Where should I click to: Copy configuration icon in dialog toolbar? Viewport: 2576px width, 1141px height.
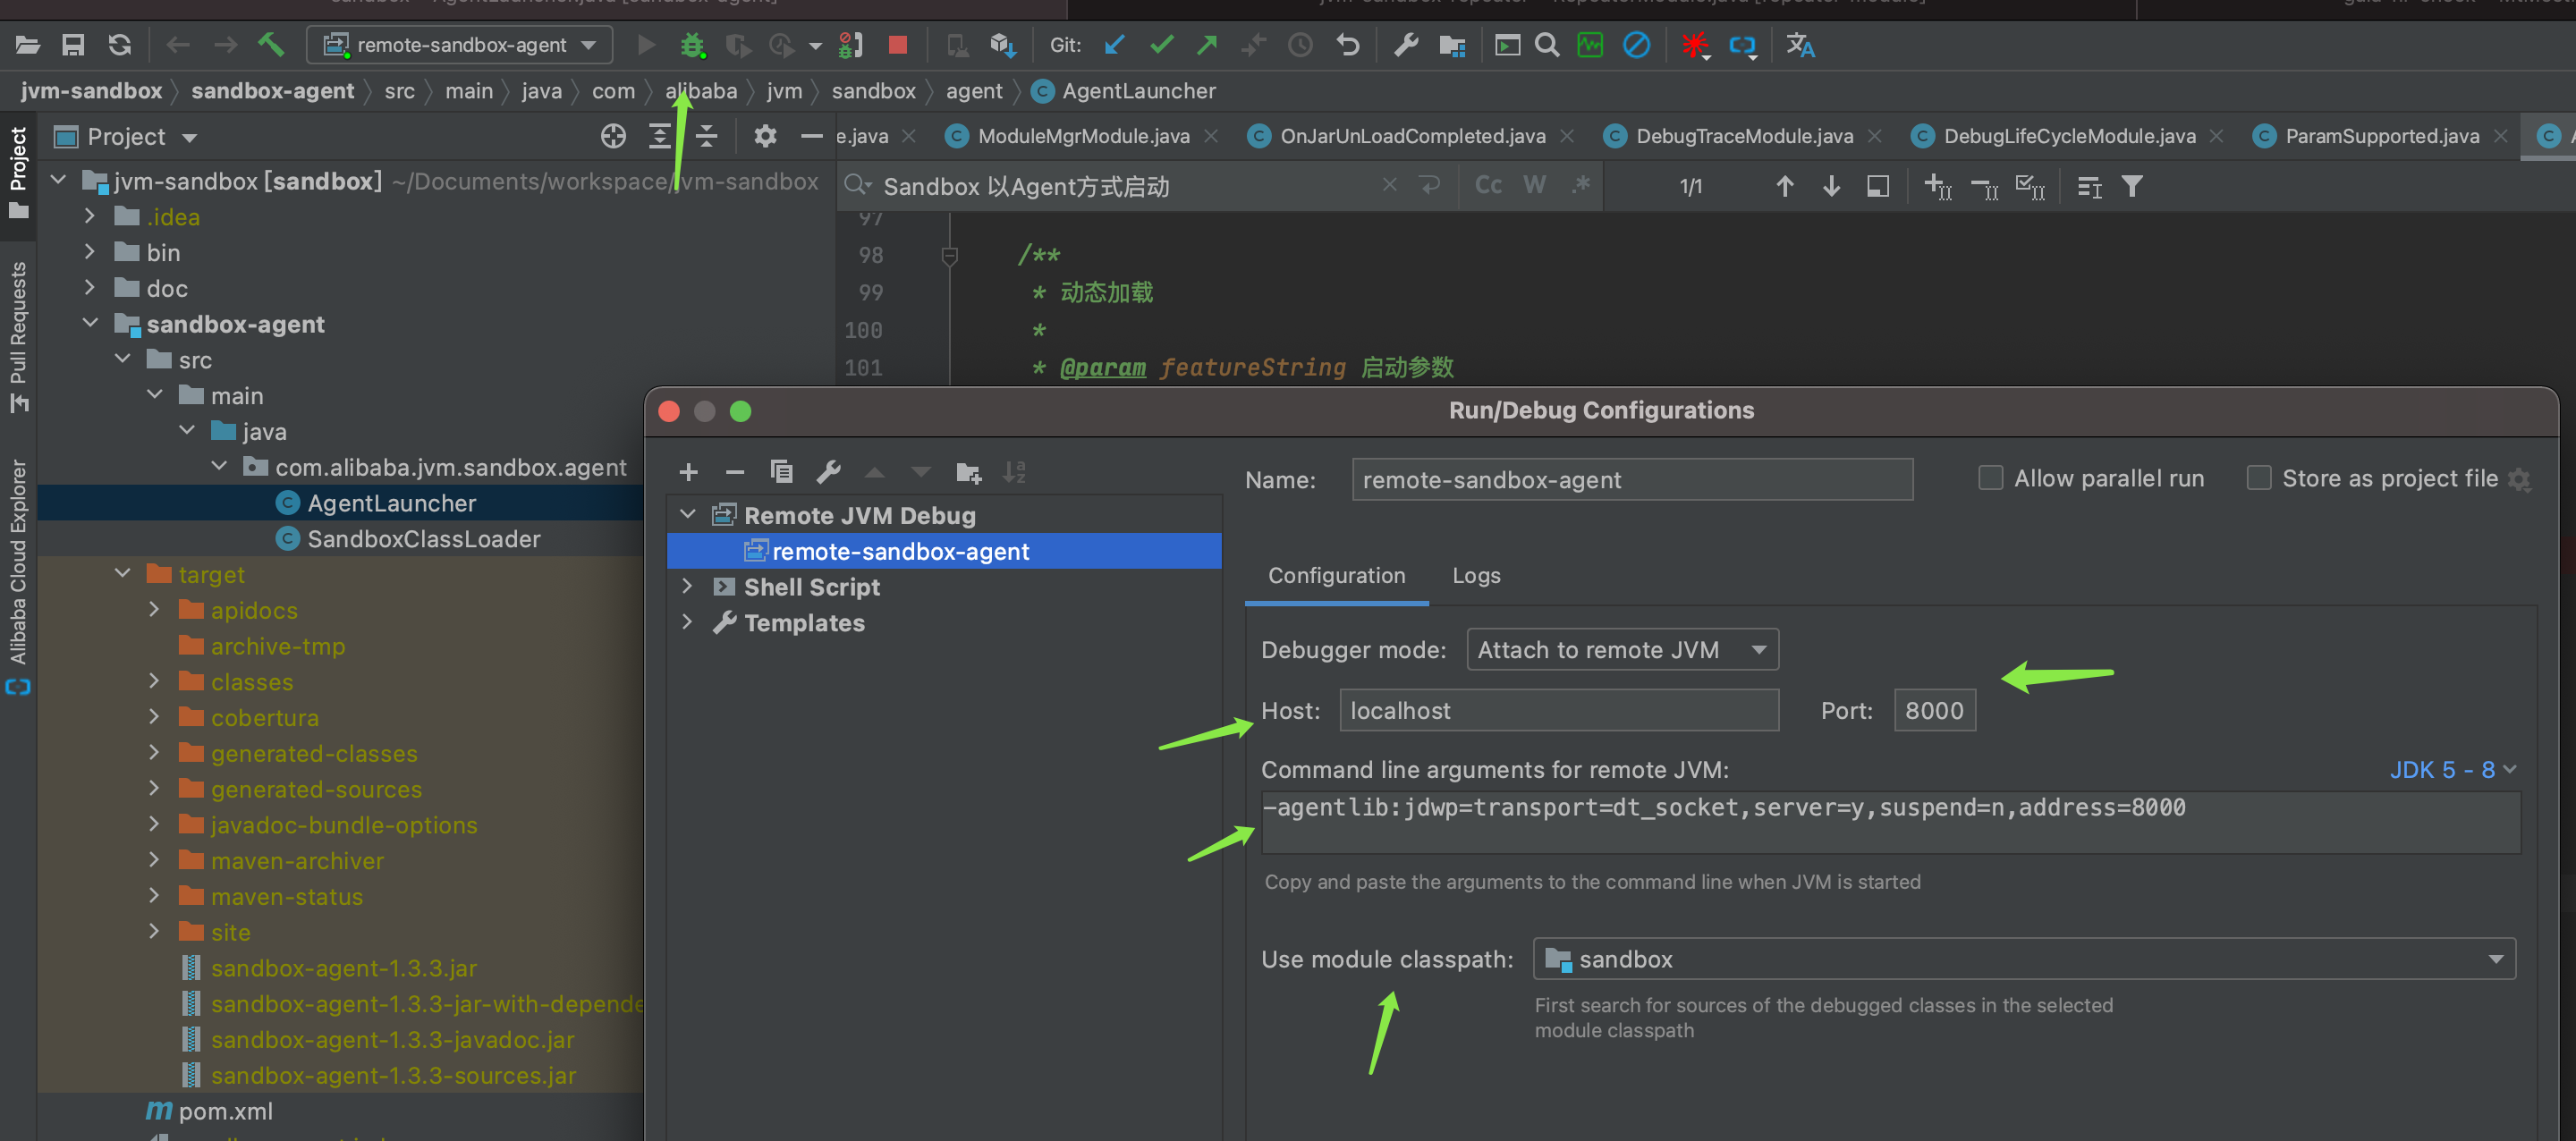(781, 472)
